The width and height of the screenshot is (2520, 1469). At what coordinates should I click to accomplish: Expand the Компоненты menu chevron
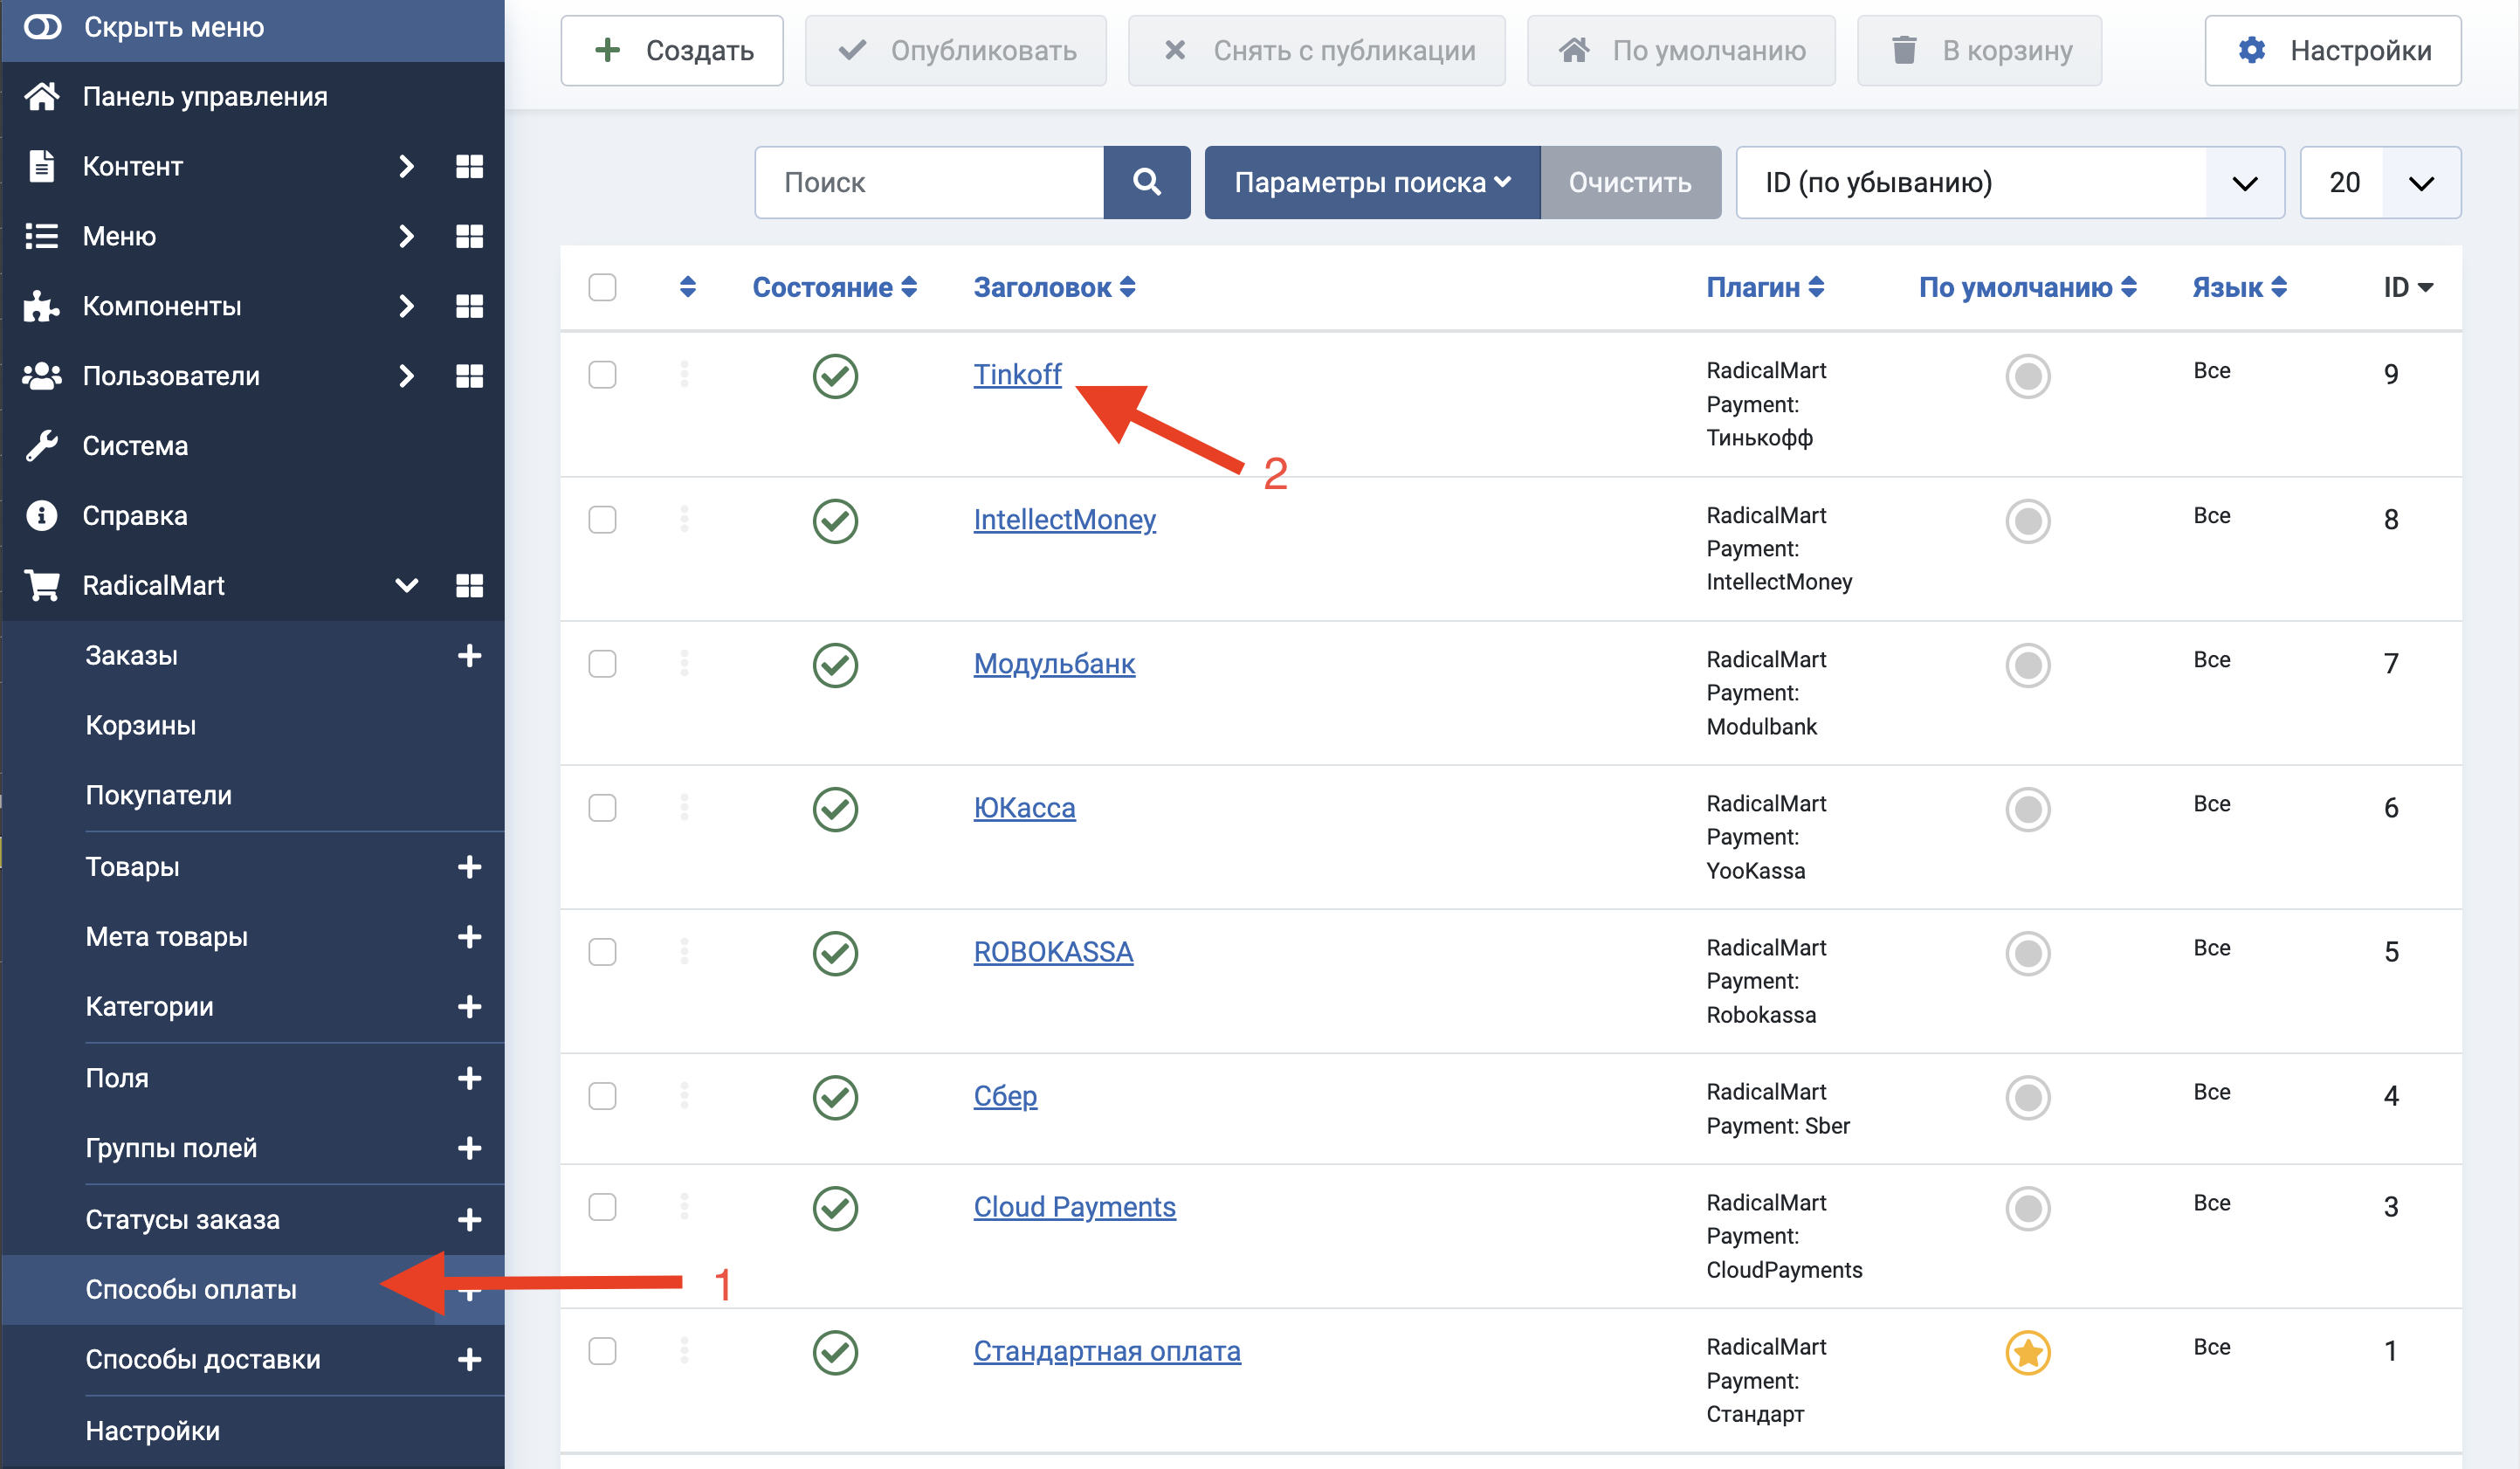(x=406, y=306)
